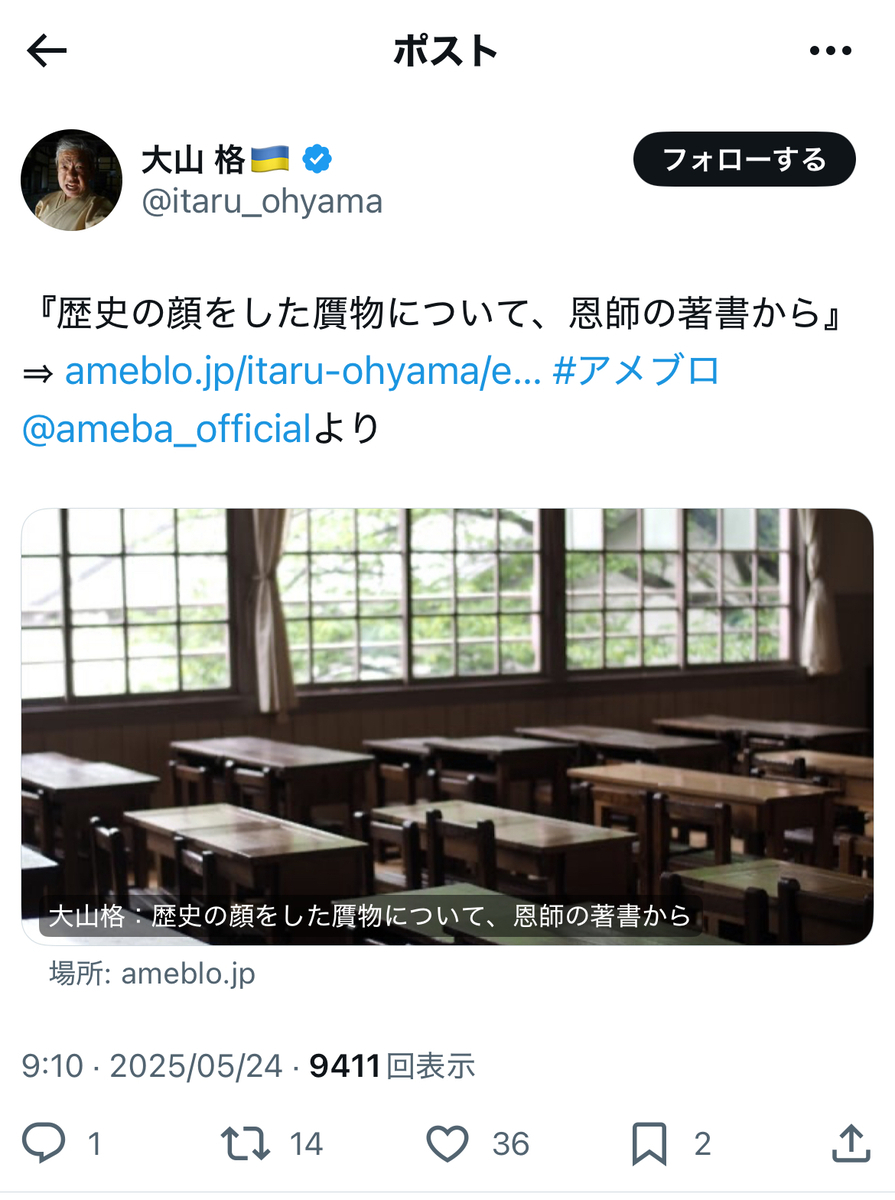View the 9411 回表示 view count
The height and width of the screenshot is (1200, 895).
[392, 1066]
